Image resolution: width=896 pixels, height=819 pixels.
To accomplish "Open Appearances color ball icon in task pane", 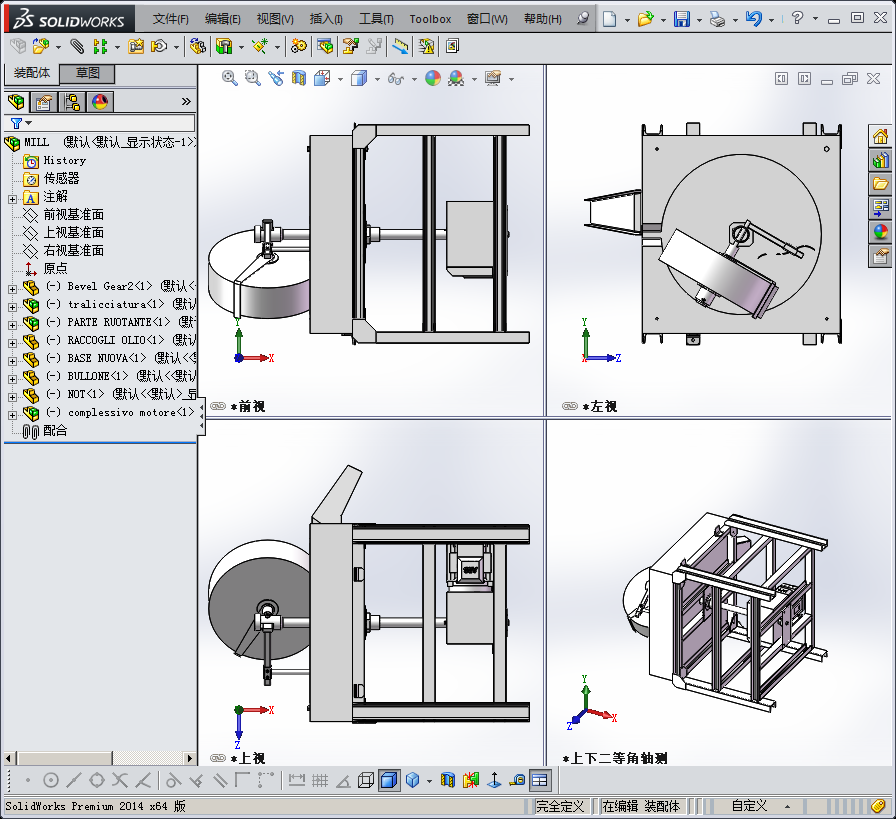I will coord(881,232).
